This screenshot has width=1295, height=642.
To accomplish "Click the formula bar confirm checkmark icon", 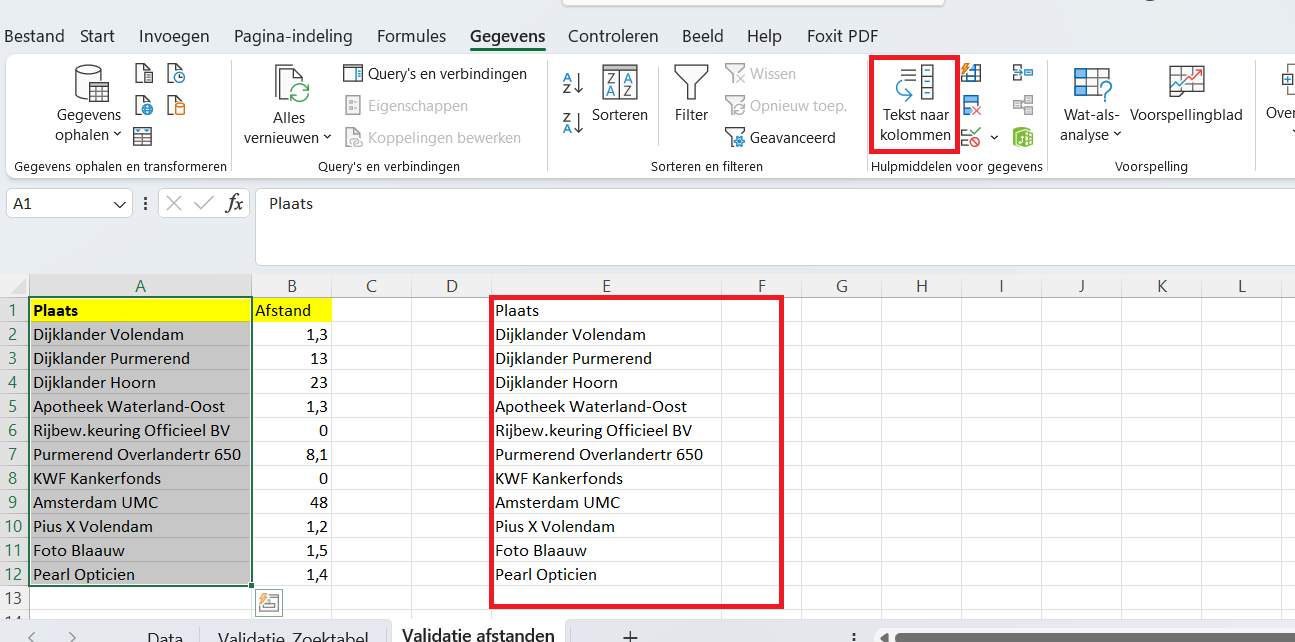I will click(x=204, y=204).
